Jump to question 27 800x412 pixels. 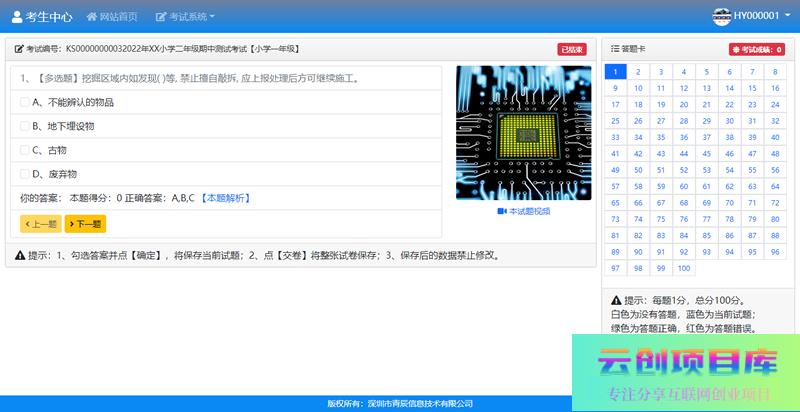661,121
